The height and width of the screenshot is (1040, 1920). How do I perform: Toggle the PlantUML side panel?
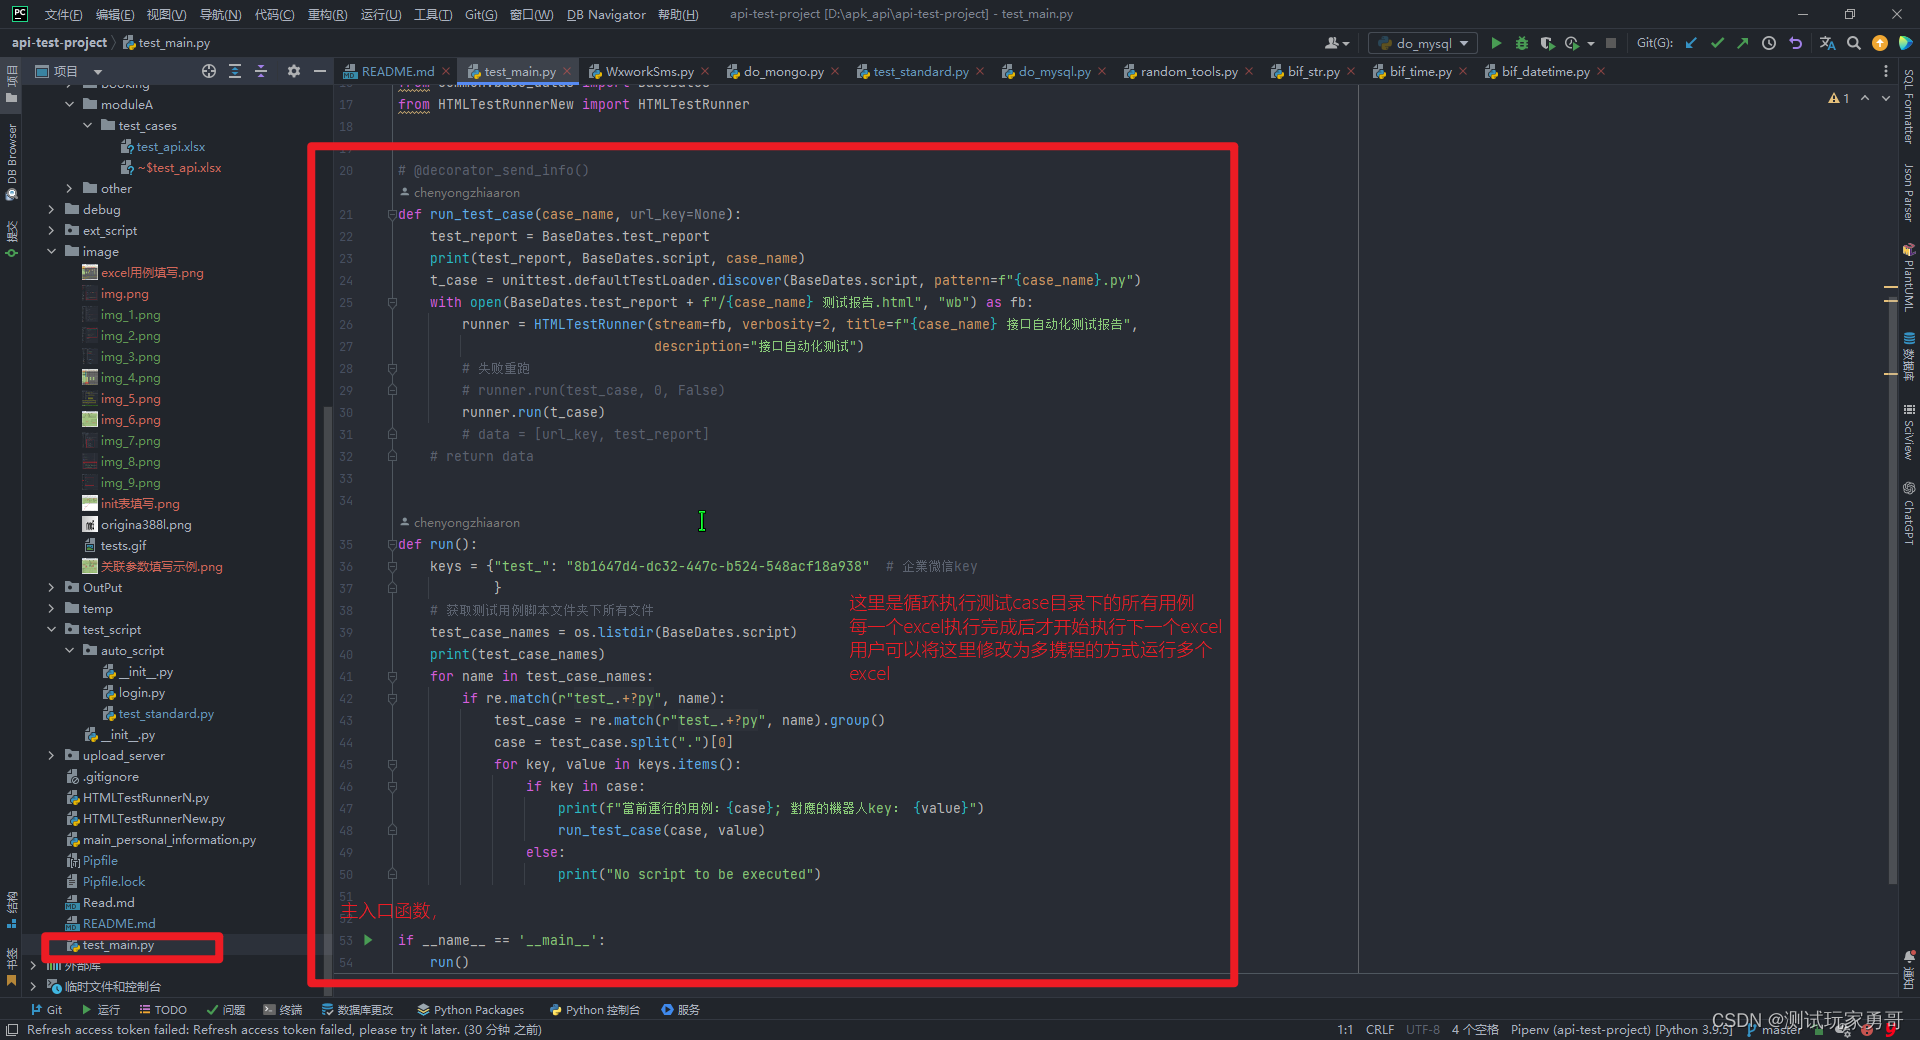[x=1908, y=278]
